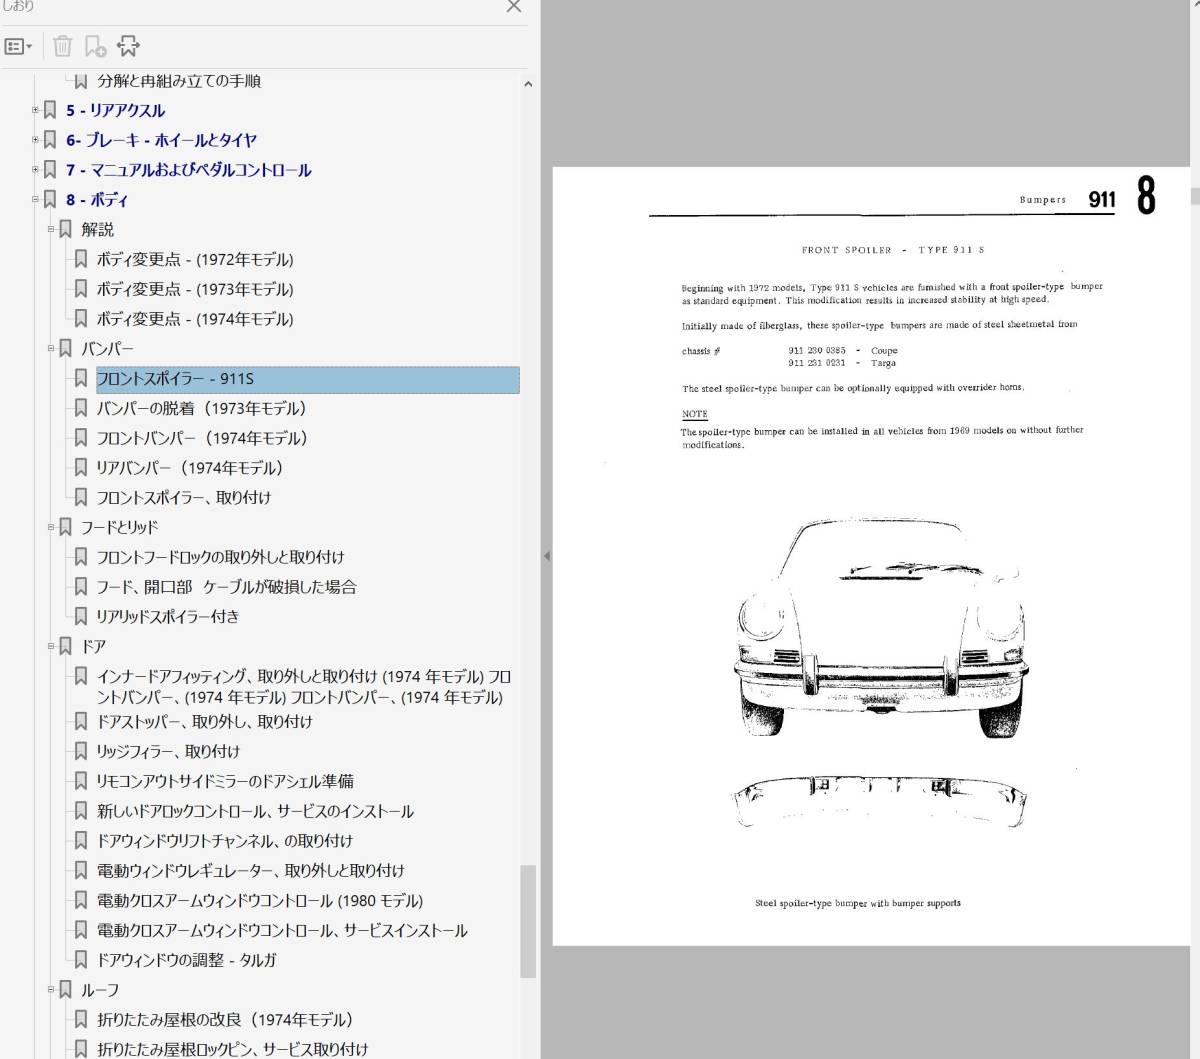Open bookmark 6- ブレーキ - ホイールとタイヤ
Viewport: 1200px width, 1059px height.
pyautogui.click(x=161, y=140)
